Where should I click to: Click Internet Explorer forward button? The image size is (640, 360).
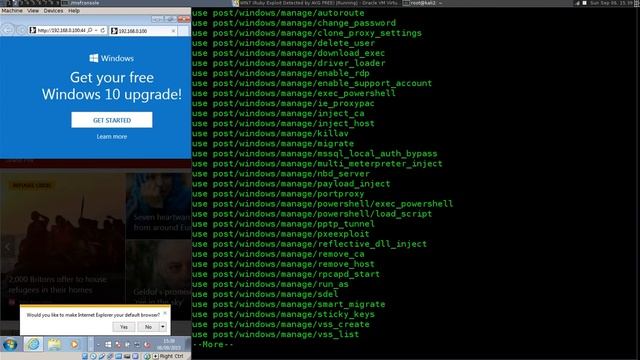coord(21,30)
